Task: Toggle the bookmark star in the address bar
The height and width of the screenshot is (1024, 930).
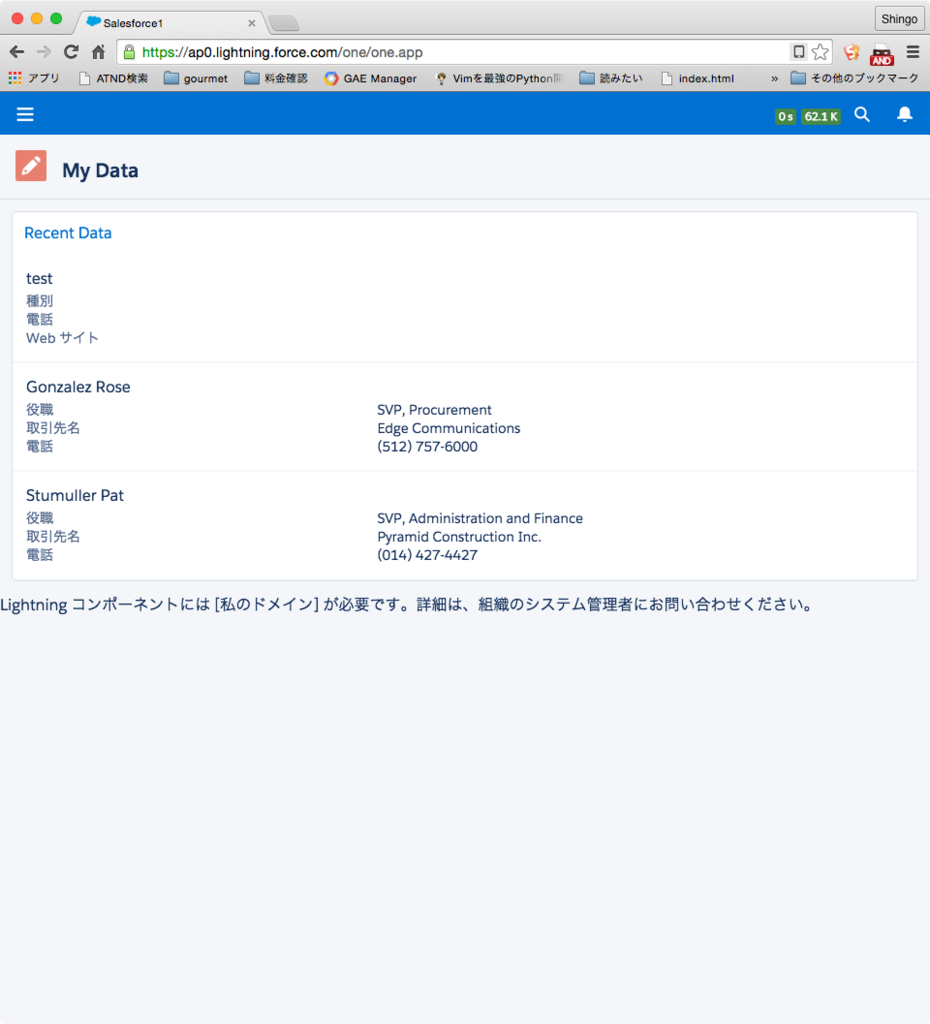Action: click(x=820, y=51)
